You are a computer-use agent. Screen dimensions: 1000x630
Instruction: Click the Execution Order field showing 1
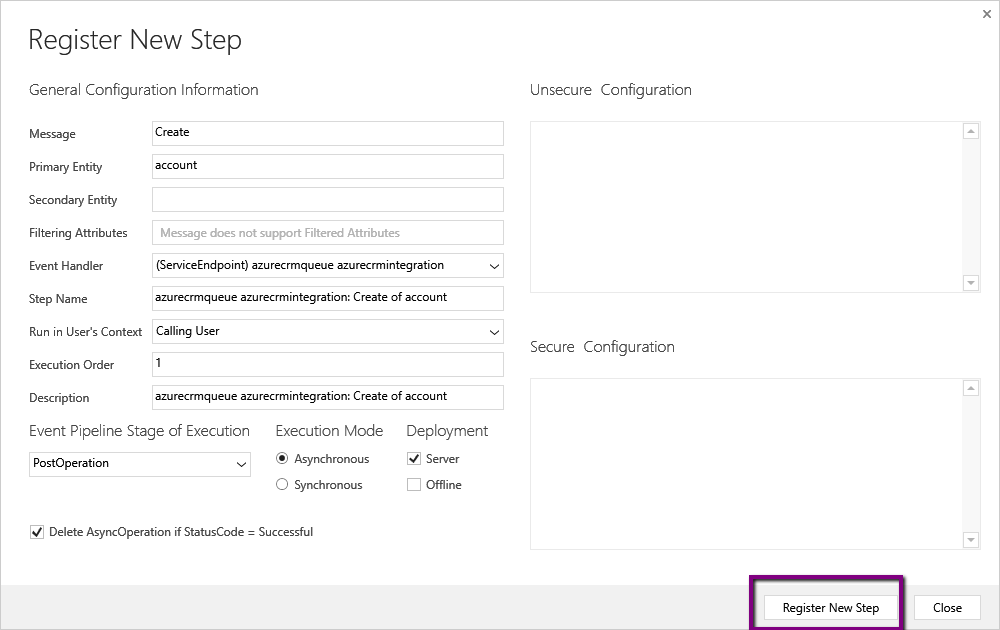click(x=327, y=364)
